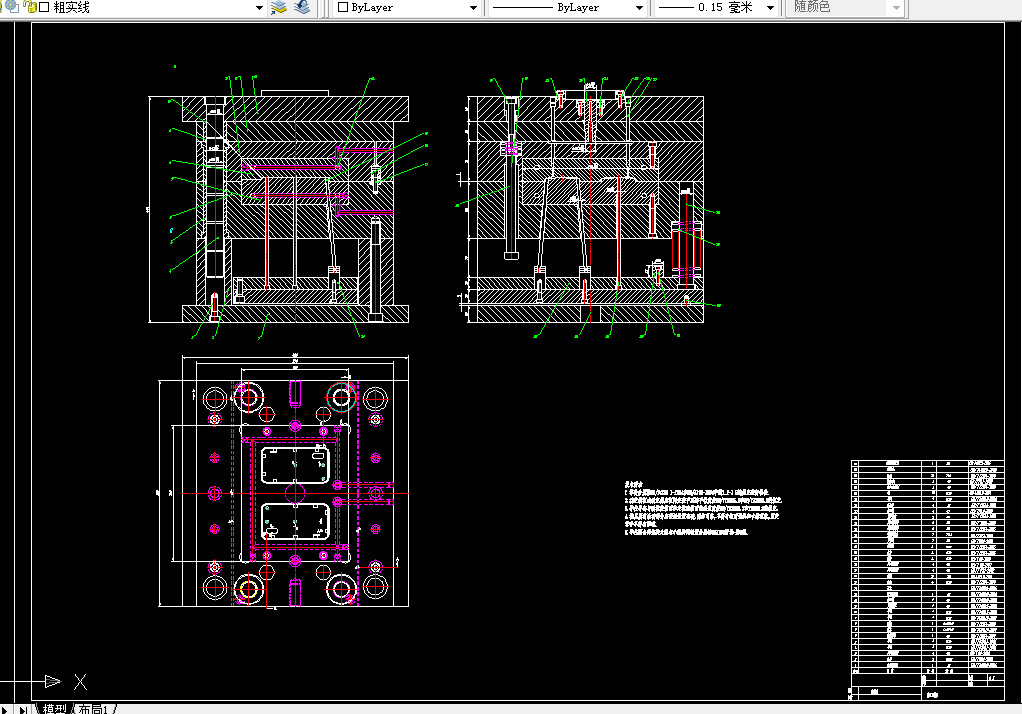The height and width of the screenshot is (714, 1022).
Task: Click the next-tab scroll arrow
Action: click(x=5, y=709)
